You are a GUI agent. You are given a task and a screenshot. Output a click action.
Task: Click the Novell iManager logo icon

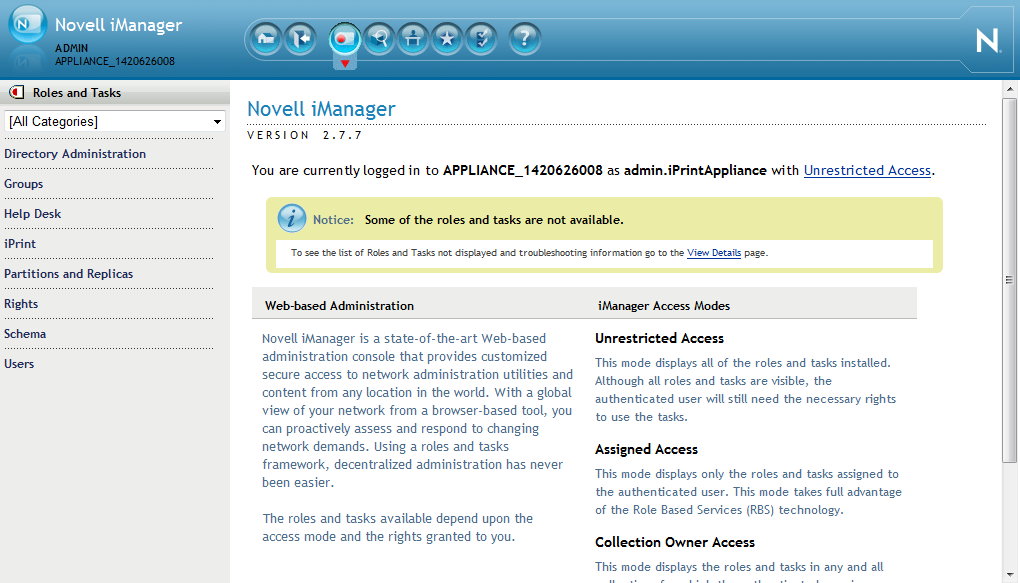pyautogui.click(x=27, y=24)
